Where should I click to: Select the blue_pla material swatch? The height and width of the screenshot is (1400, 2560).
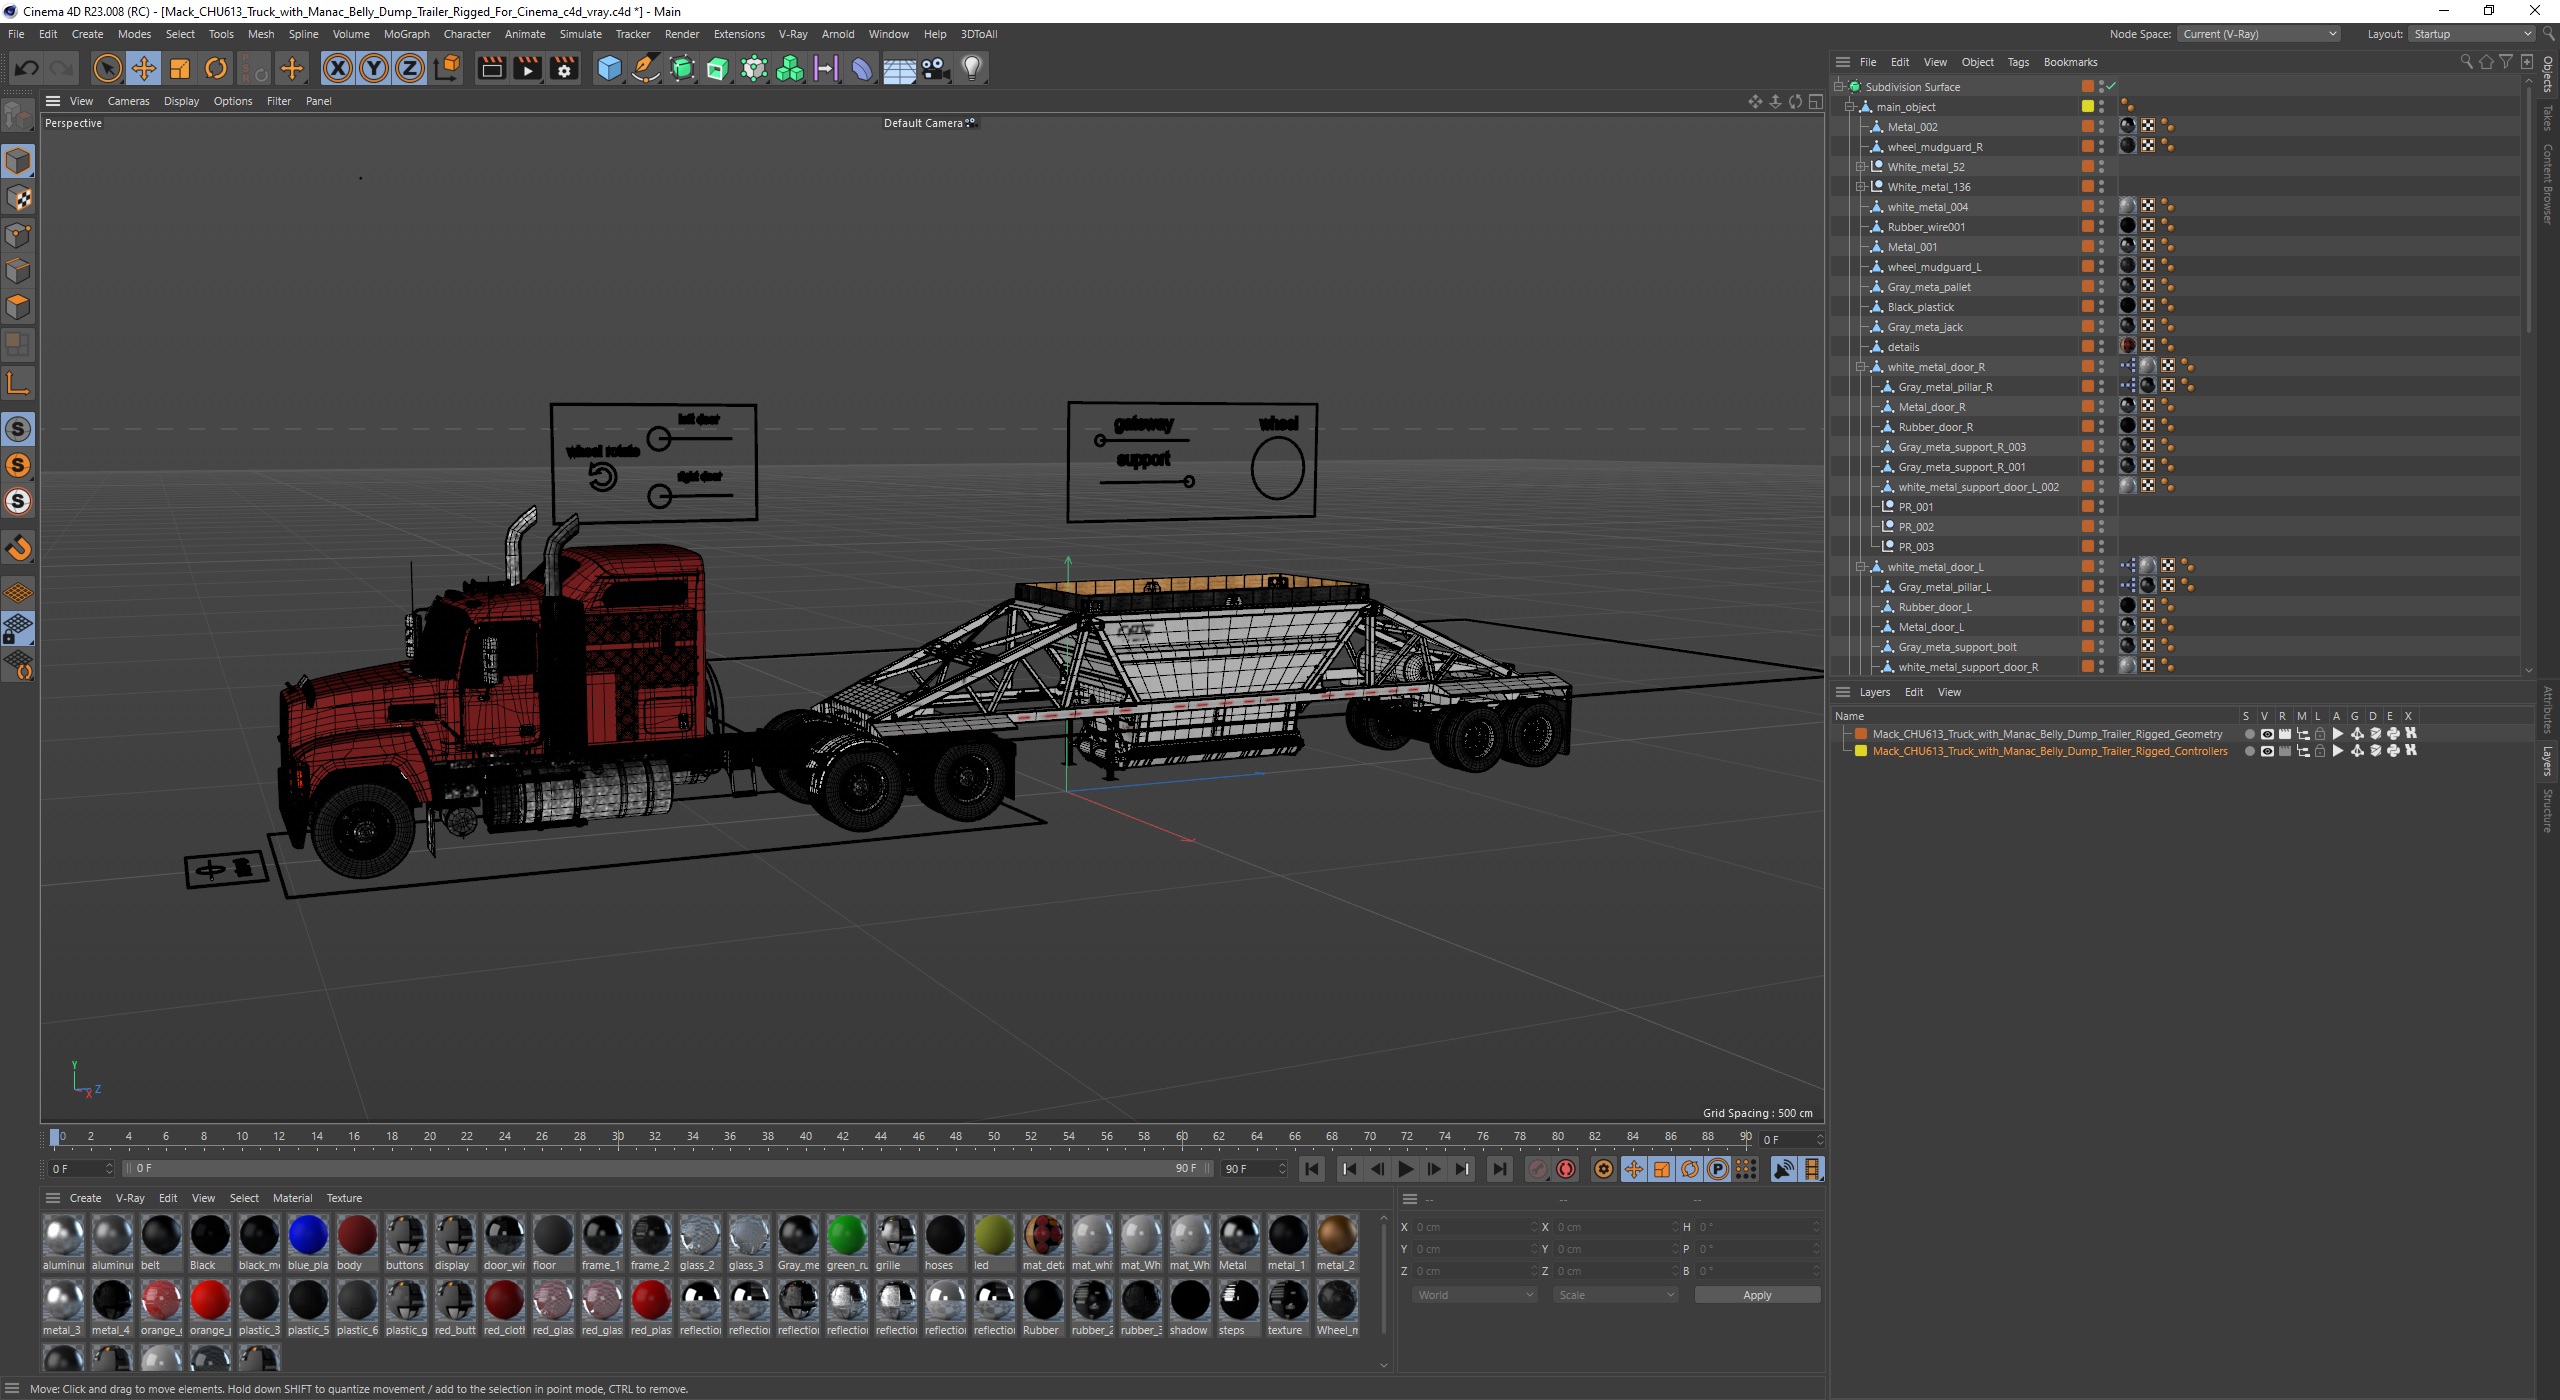coord(308,1242)
